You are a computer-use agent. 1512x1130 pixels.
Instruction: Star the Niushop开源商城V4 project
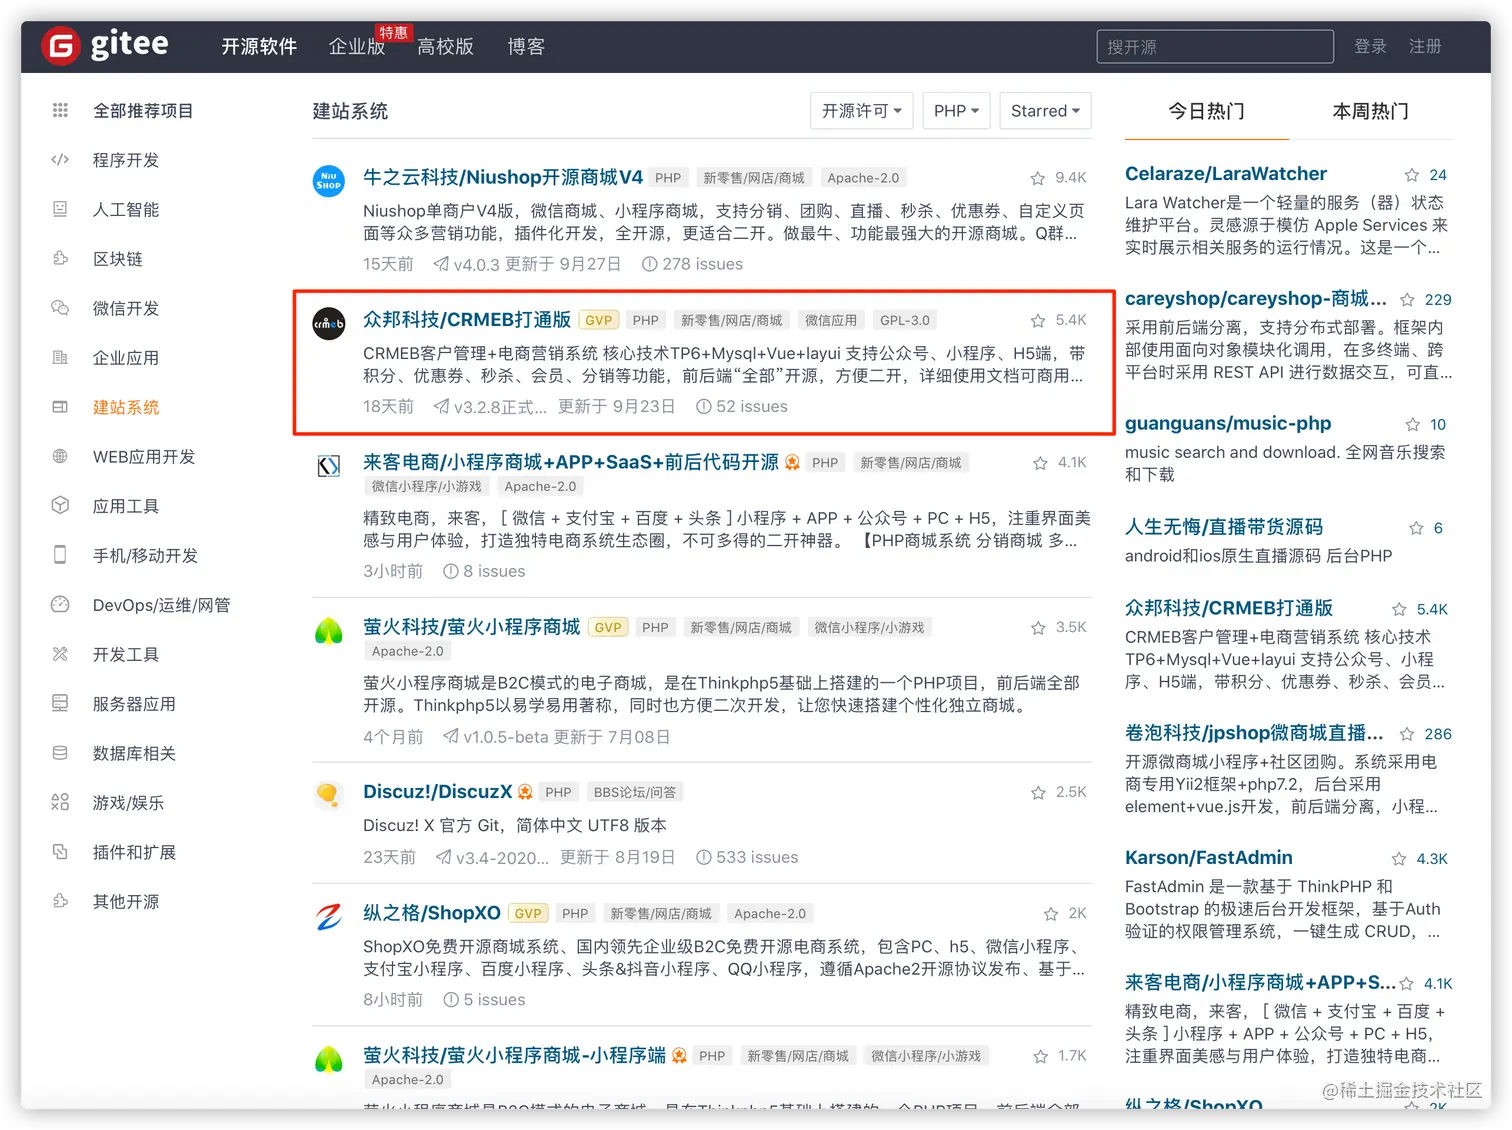tap(1038, 177)
